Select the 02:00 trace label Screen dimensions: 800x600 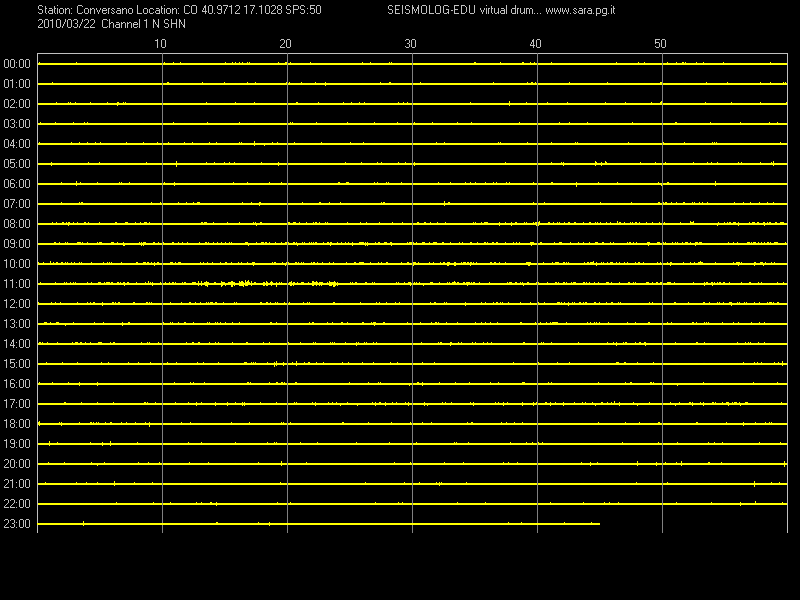pyautogui.click(x=17, y=104)
